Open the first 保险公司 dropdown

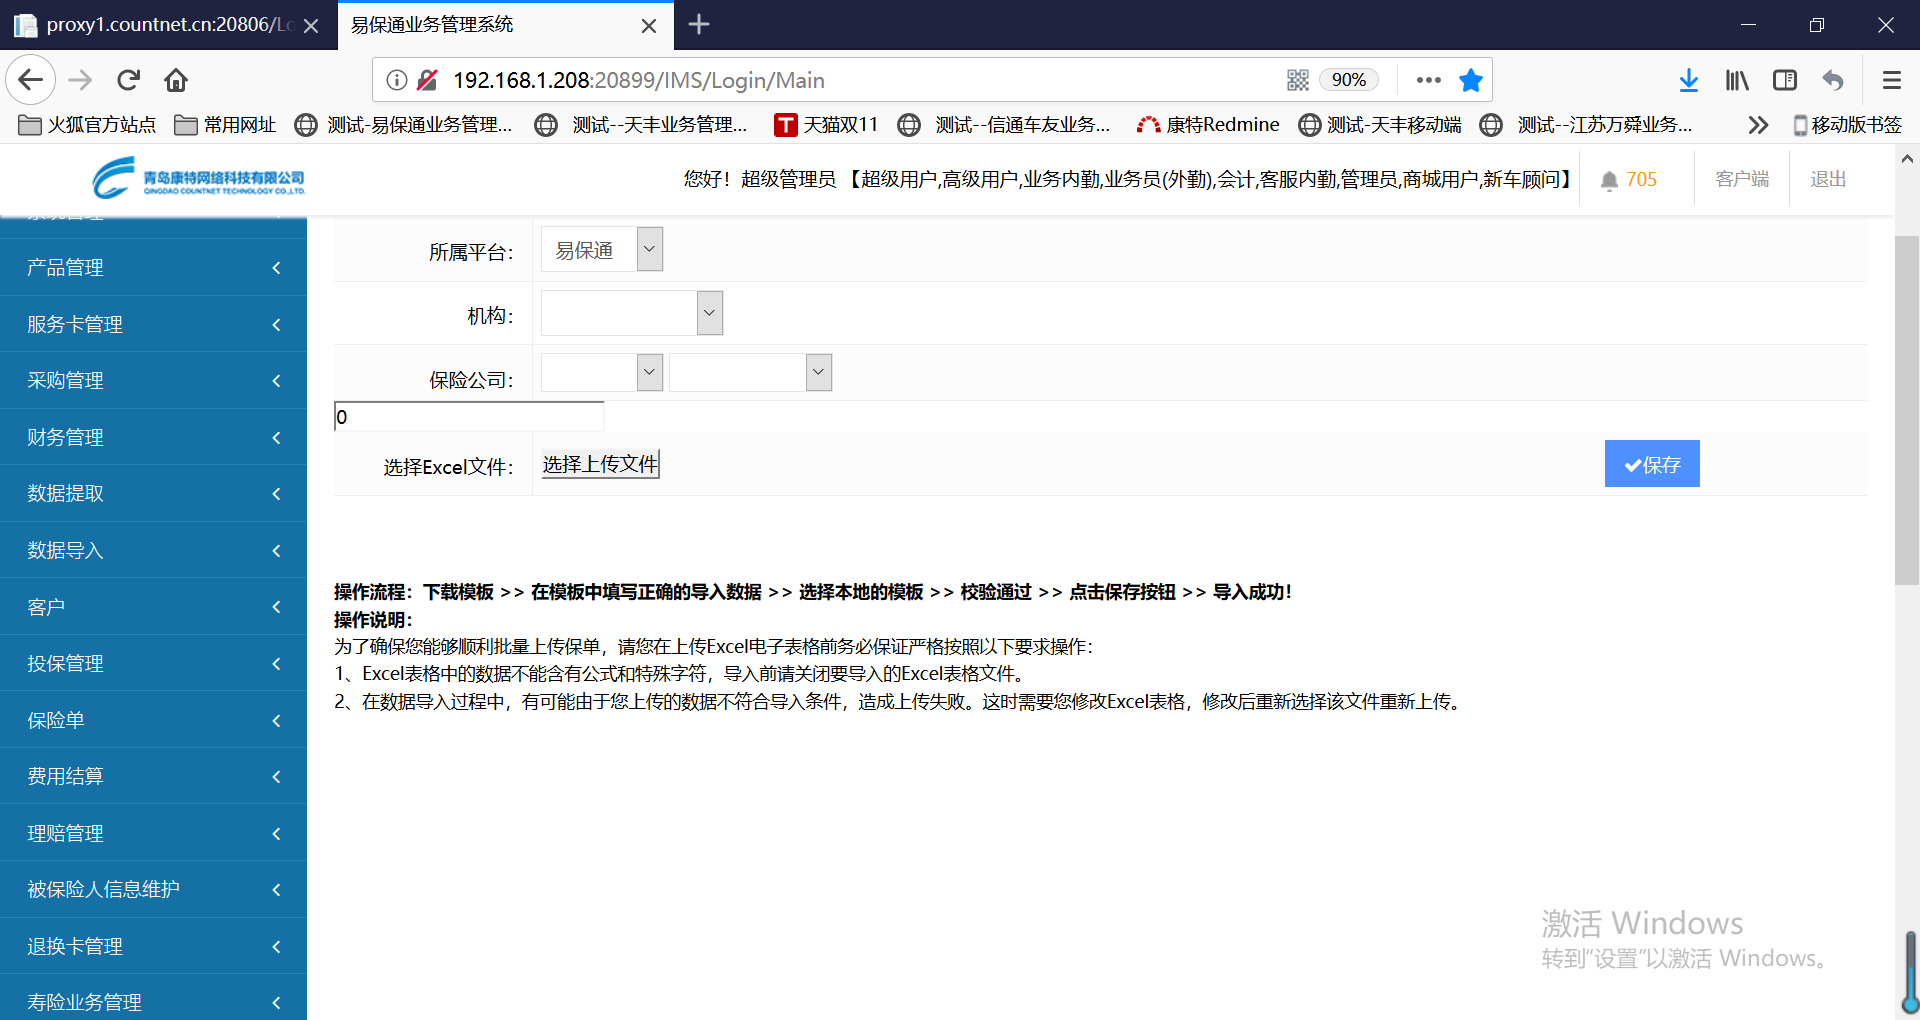(602, 372)
